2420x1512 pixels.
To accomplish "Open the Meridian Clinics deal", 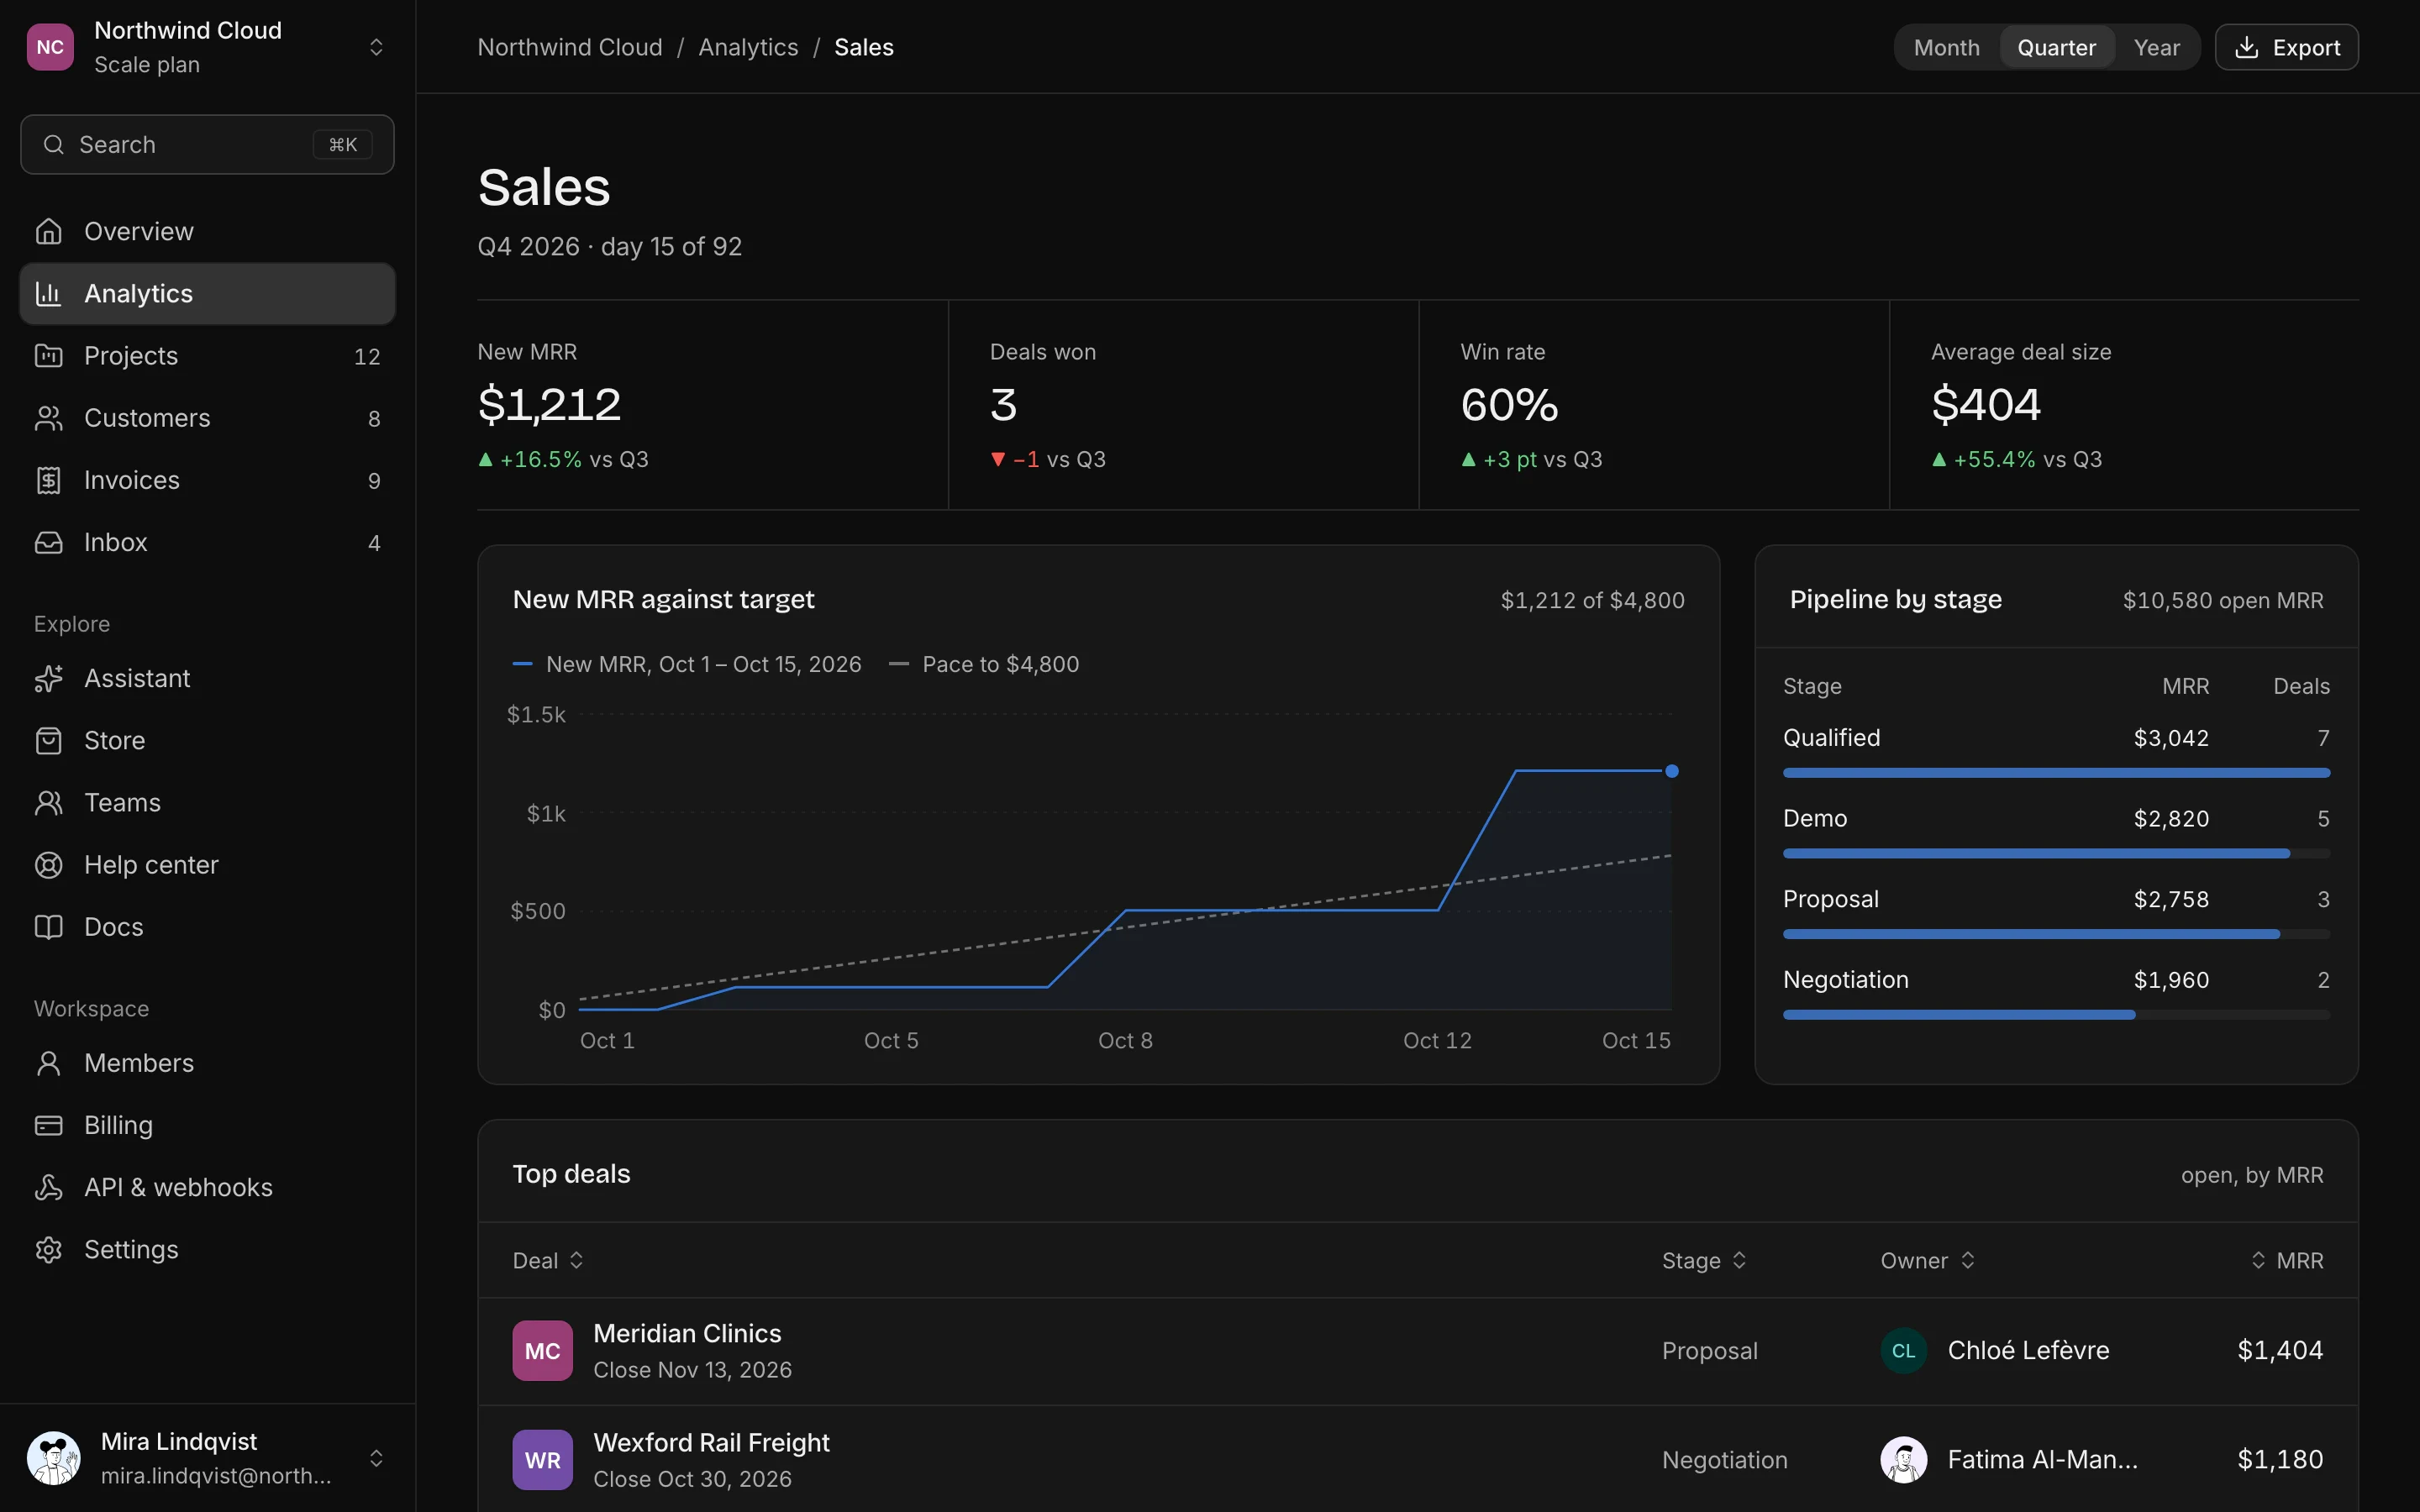I will [x=1417, y=1351].
